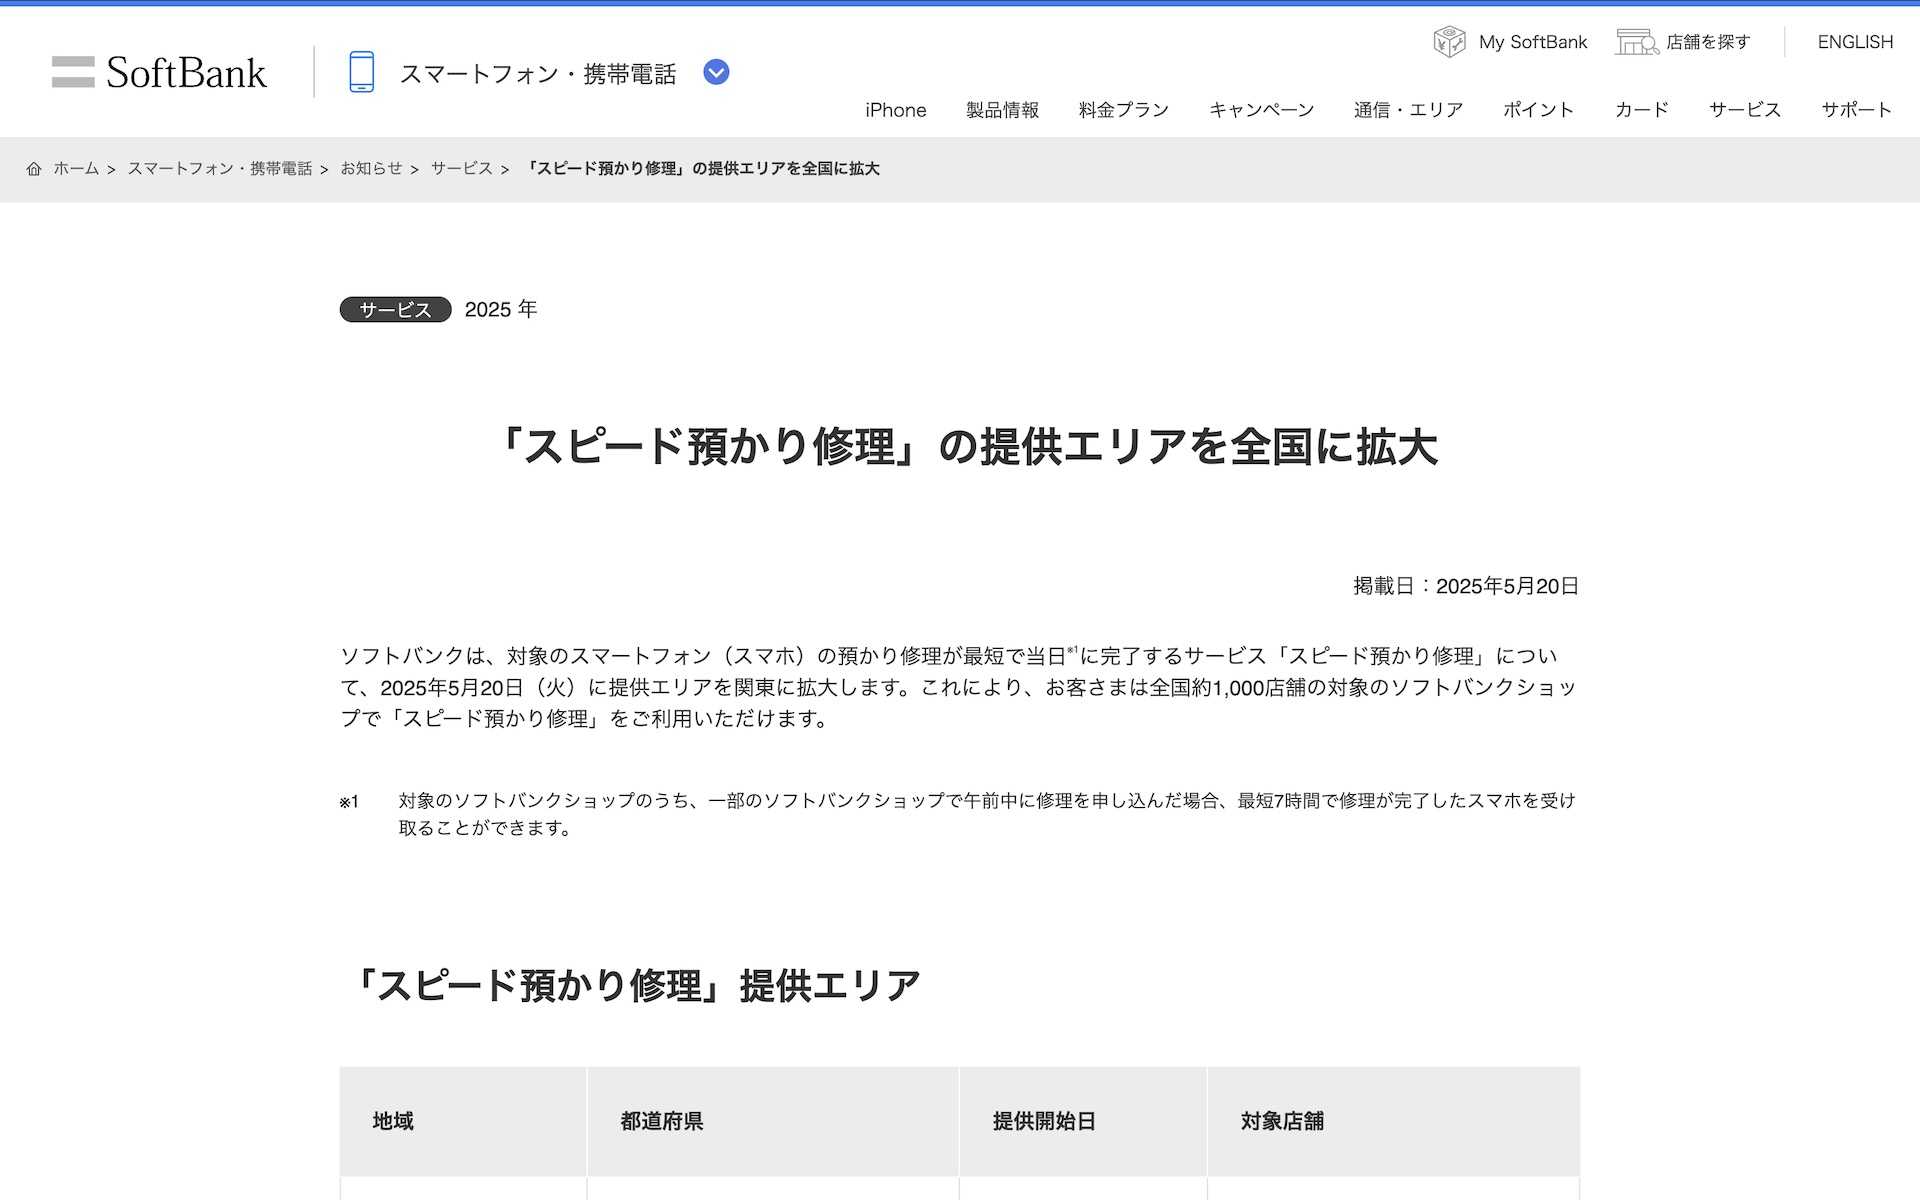Image resolution: width=1920 pixels, height=1200 pixels.
Task: Open the 製品情報 menu
Action: (1002, 110)
